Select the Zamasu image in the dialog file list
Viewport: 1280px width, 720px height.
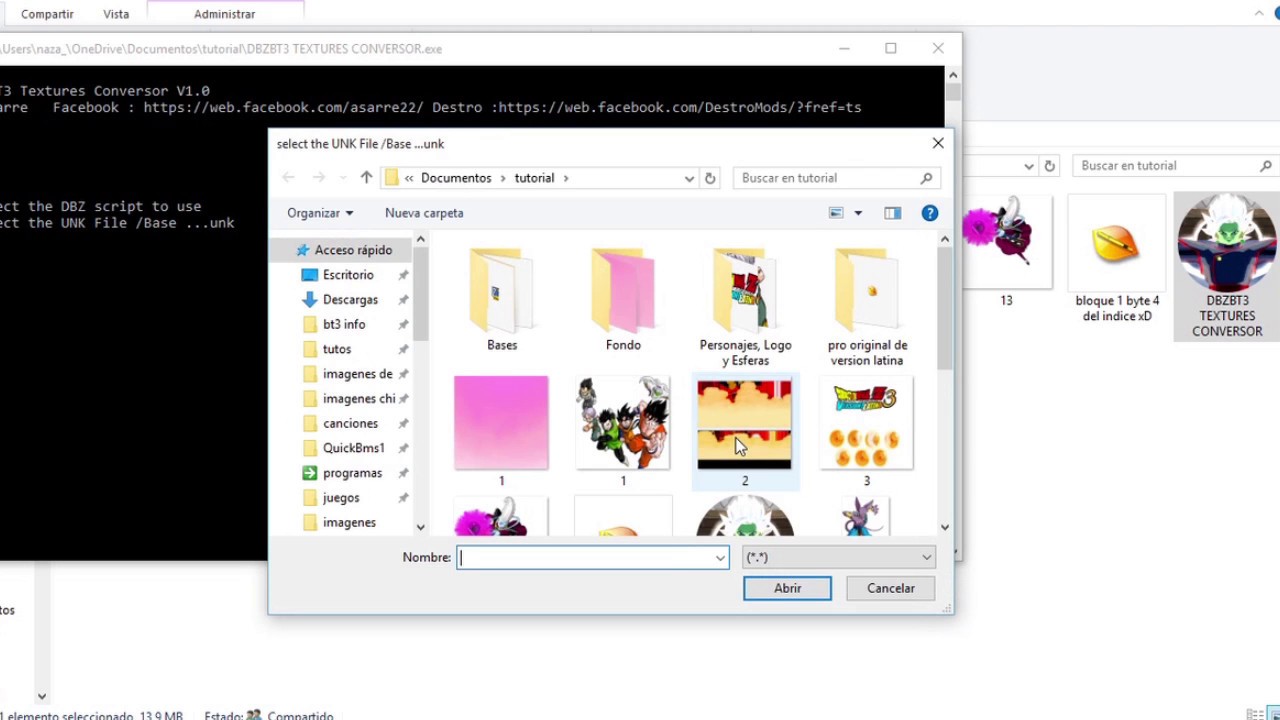coord(745,517)
